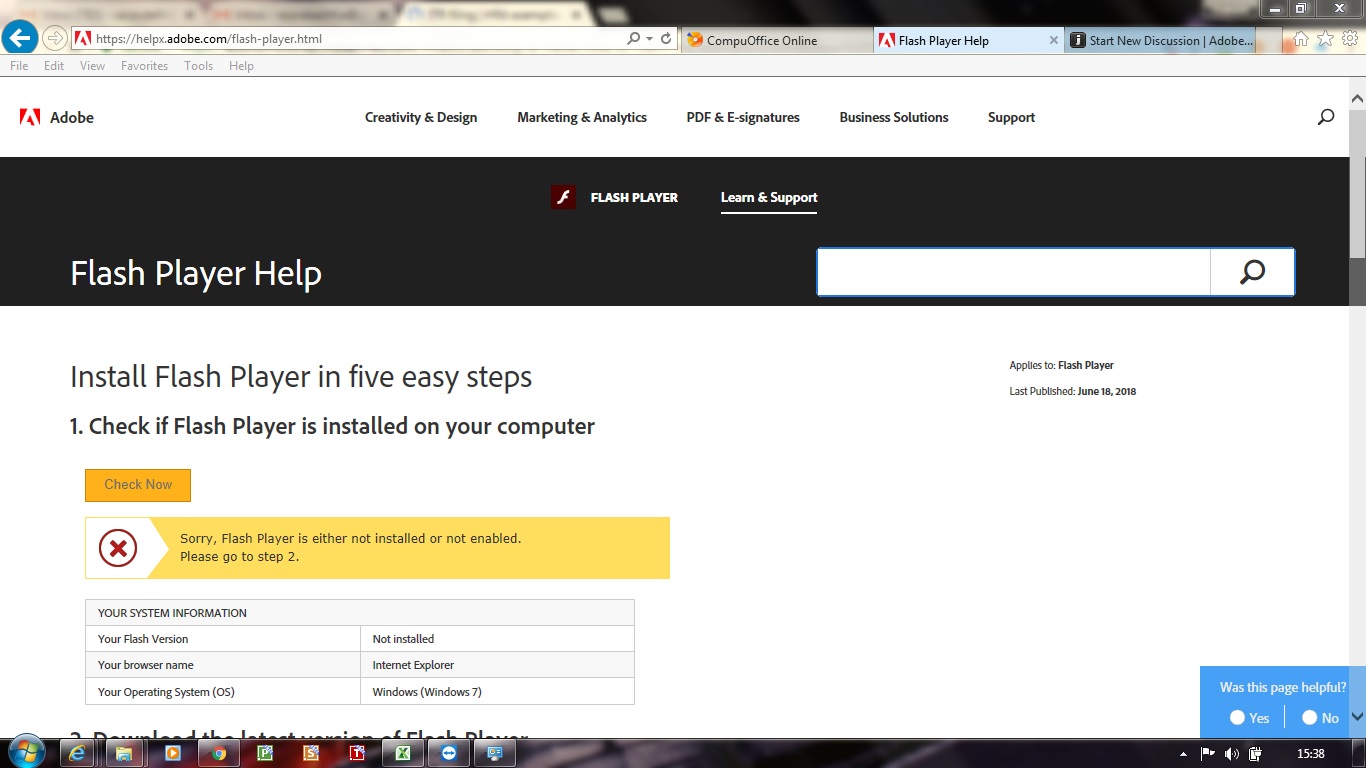Click the 'Not installed' table cell
Image resolution: width=1366 pixels, height=768 pixels.
pyautogui.click(x=497, y=639)
